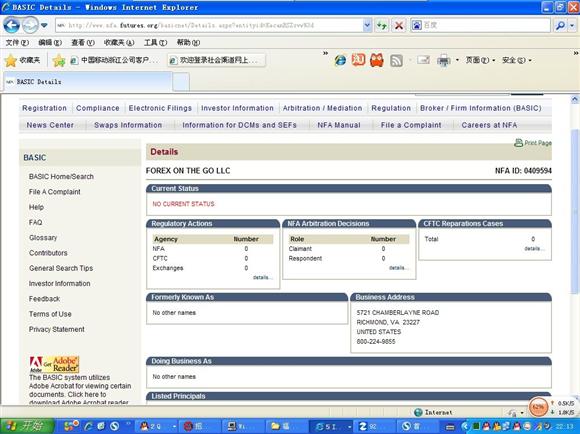Click the red owl toolbar icon
This screenshot has height=434, width=580.
tap(377, 60)
